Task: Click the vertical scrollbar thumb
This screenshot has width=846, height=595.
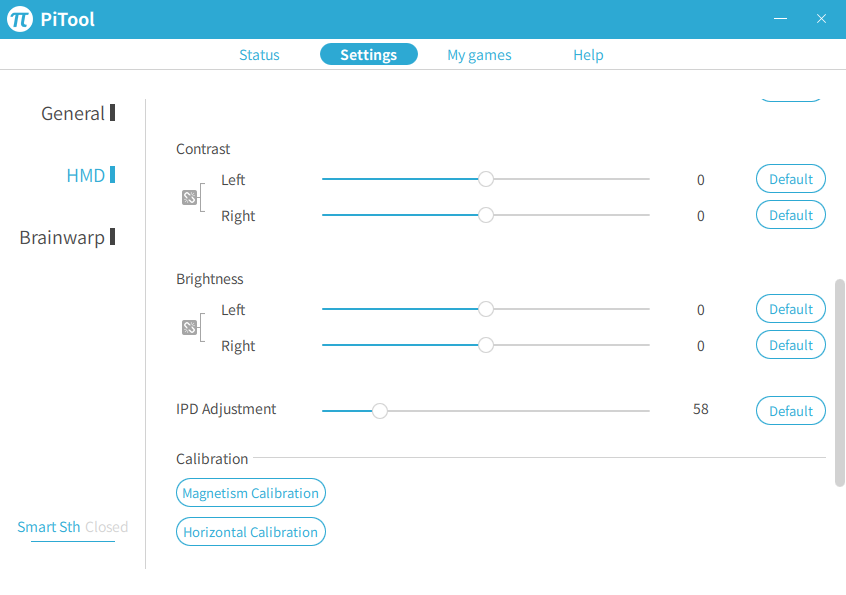Action: click(x=839, y=383)
